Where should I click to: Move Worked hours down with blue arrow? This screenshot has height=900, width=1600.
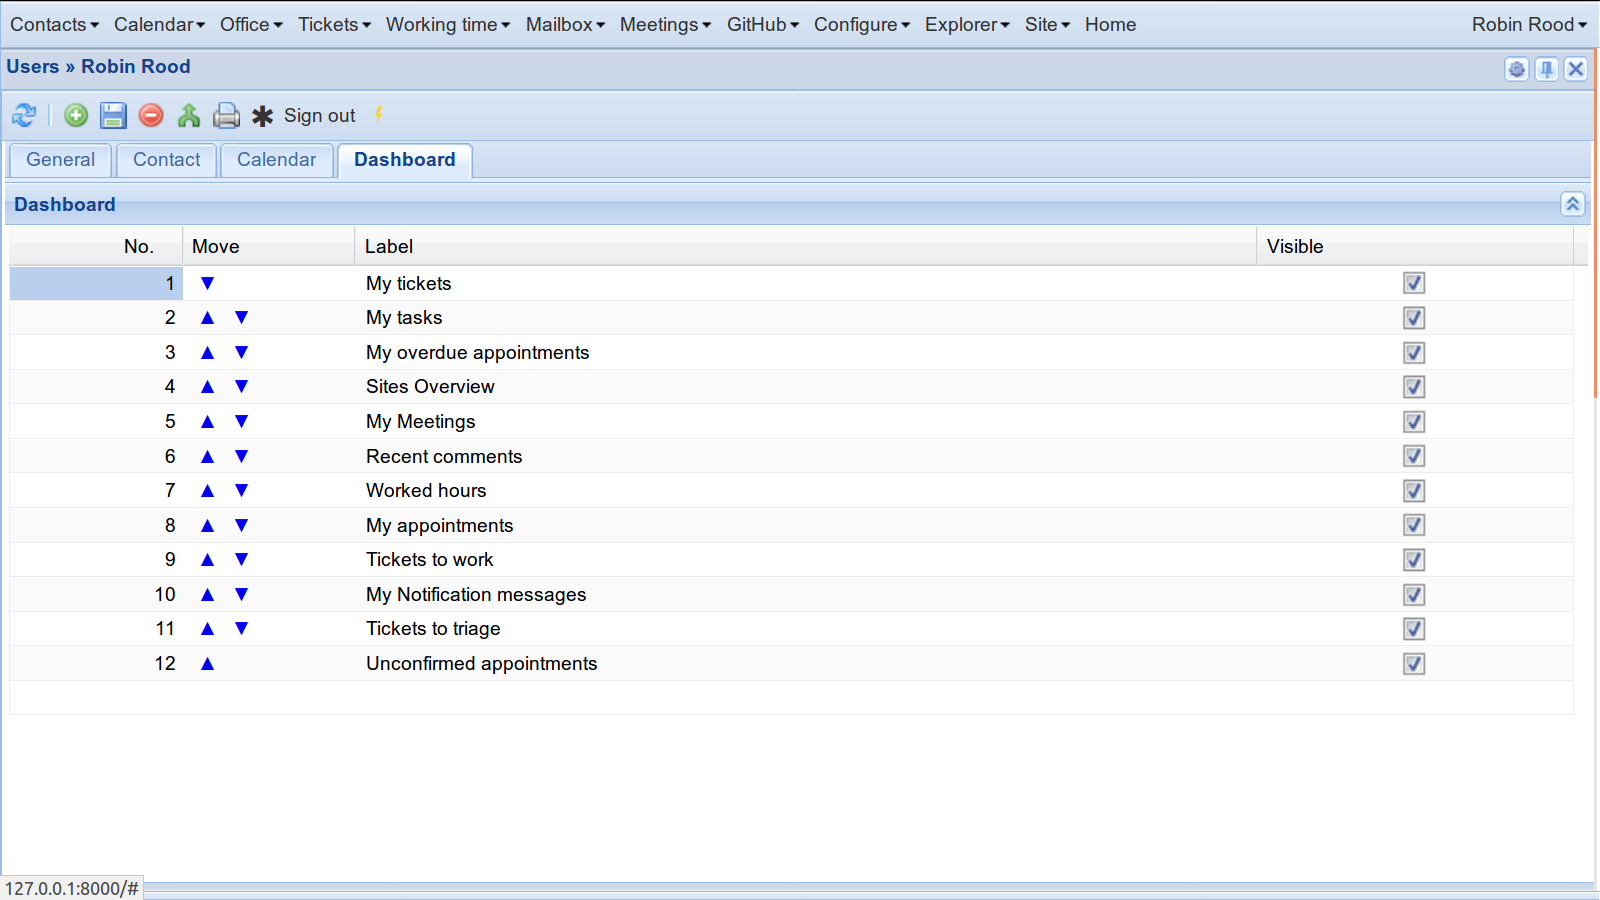click(241, 491)
